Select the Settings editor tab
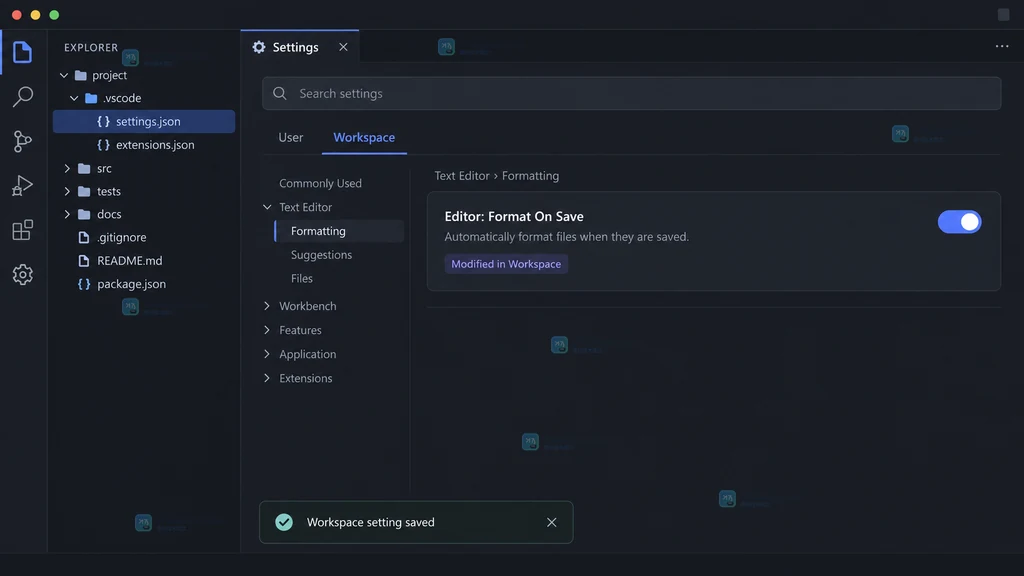 pyautogui.click(x=300, y=47)
